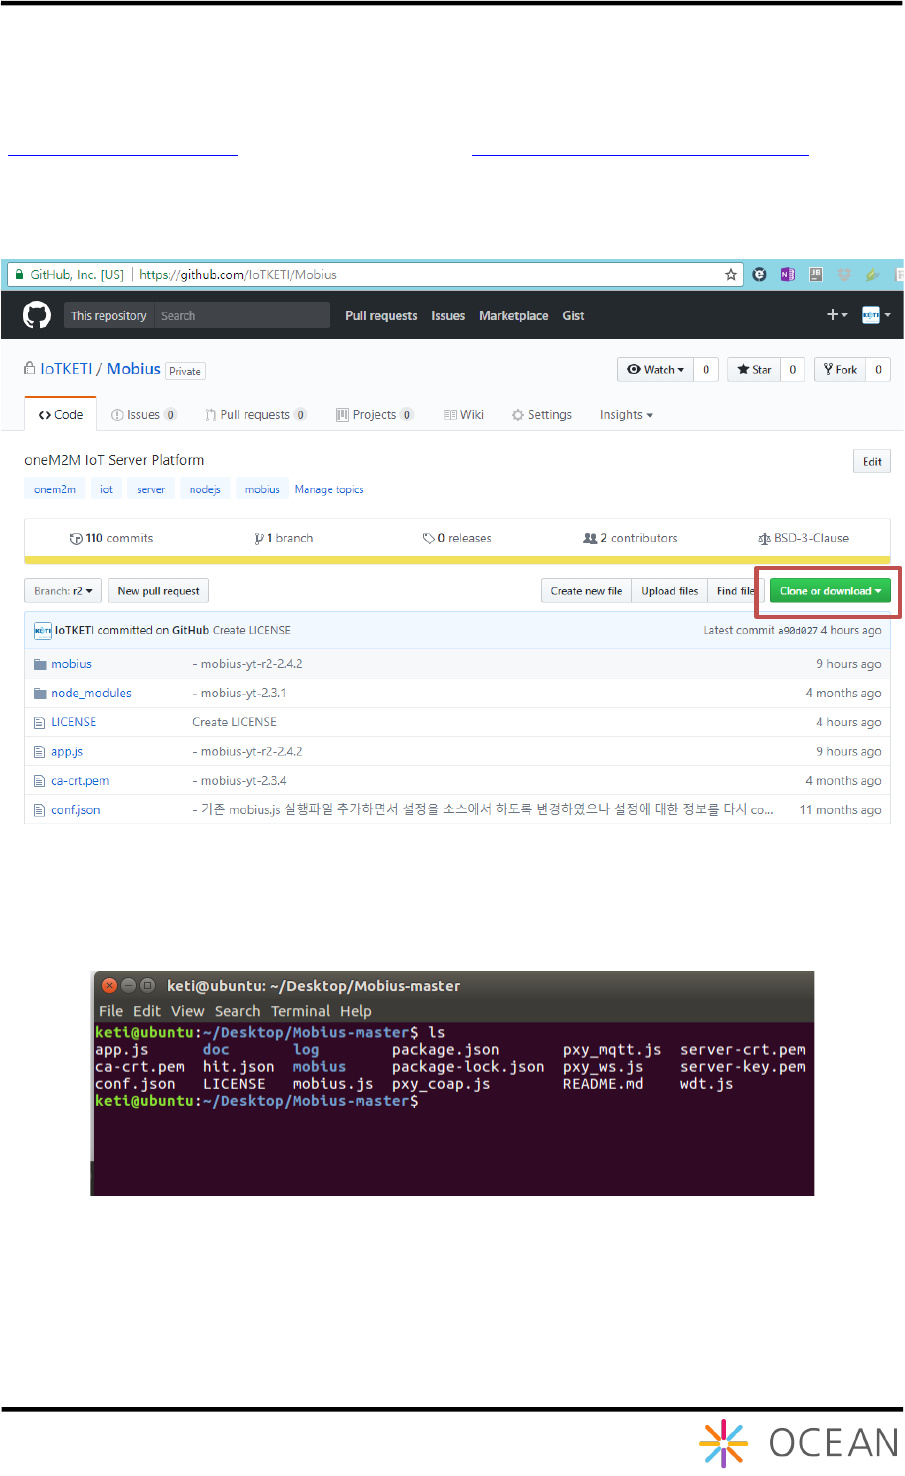
Task: Open the ca-crt.pem file
Action: click(80, 781)
